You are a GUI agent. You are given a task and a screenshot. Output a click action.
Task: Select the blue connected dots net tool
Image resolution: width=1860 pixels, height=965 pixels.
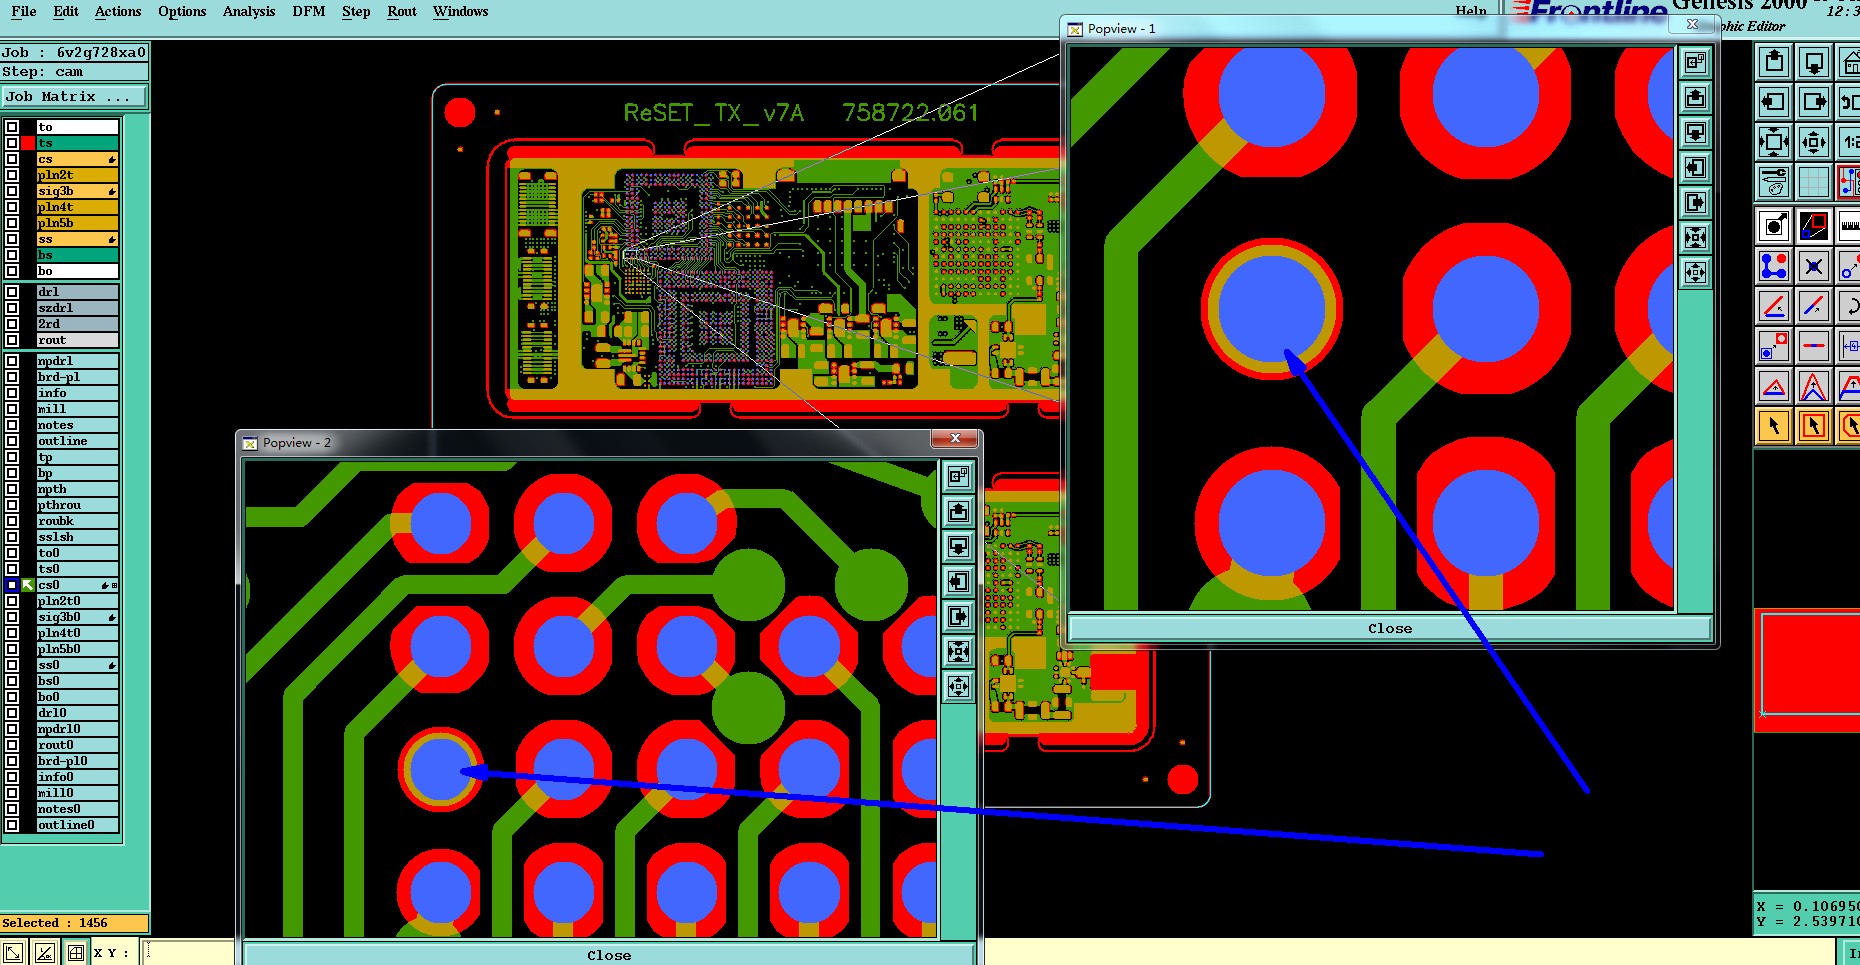(x=1774, y=266)
